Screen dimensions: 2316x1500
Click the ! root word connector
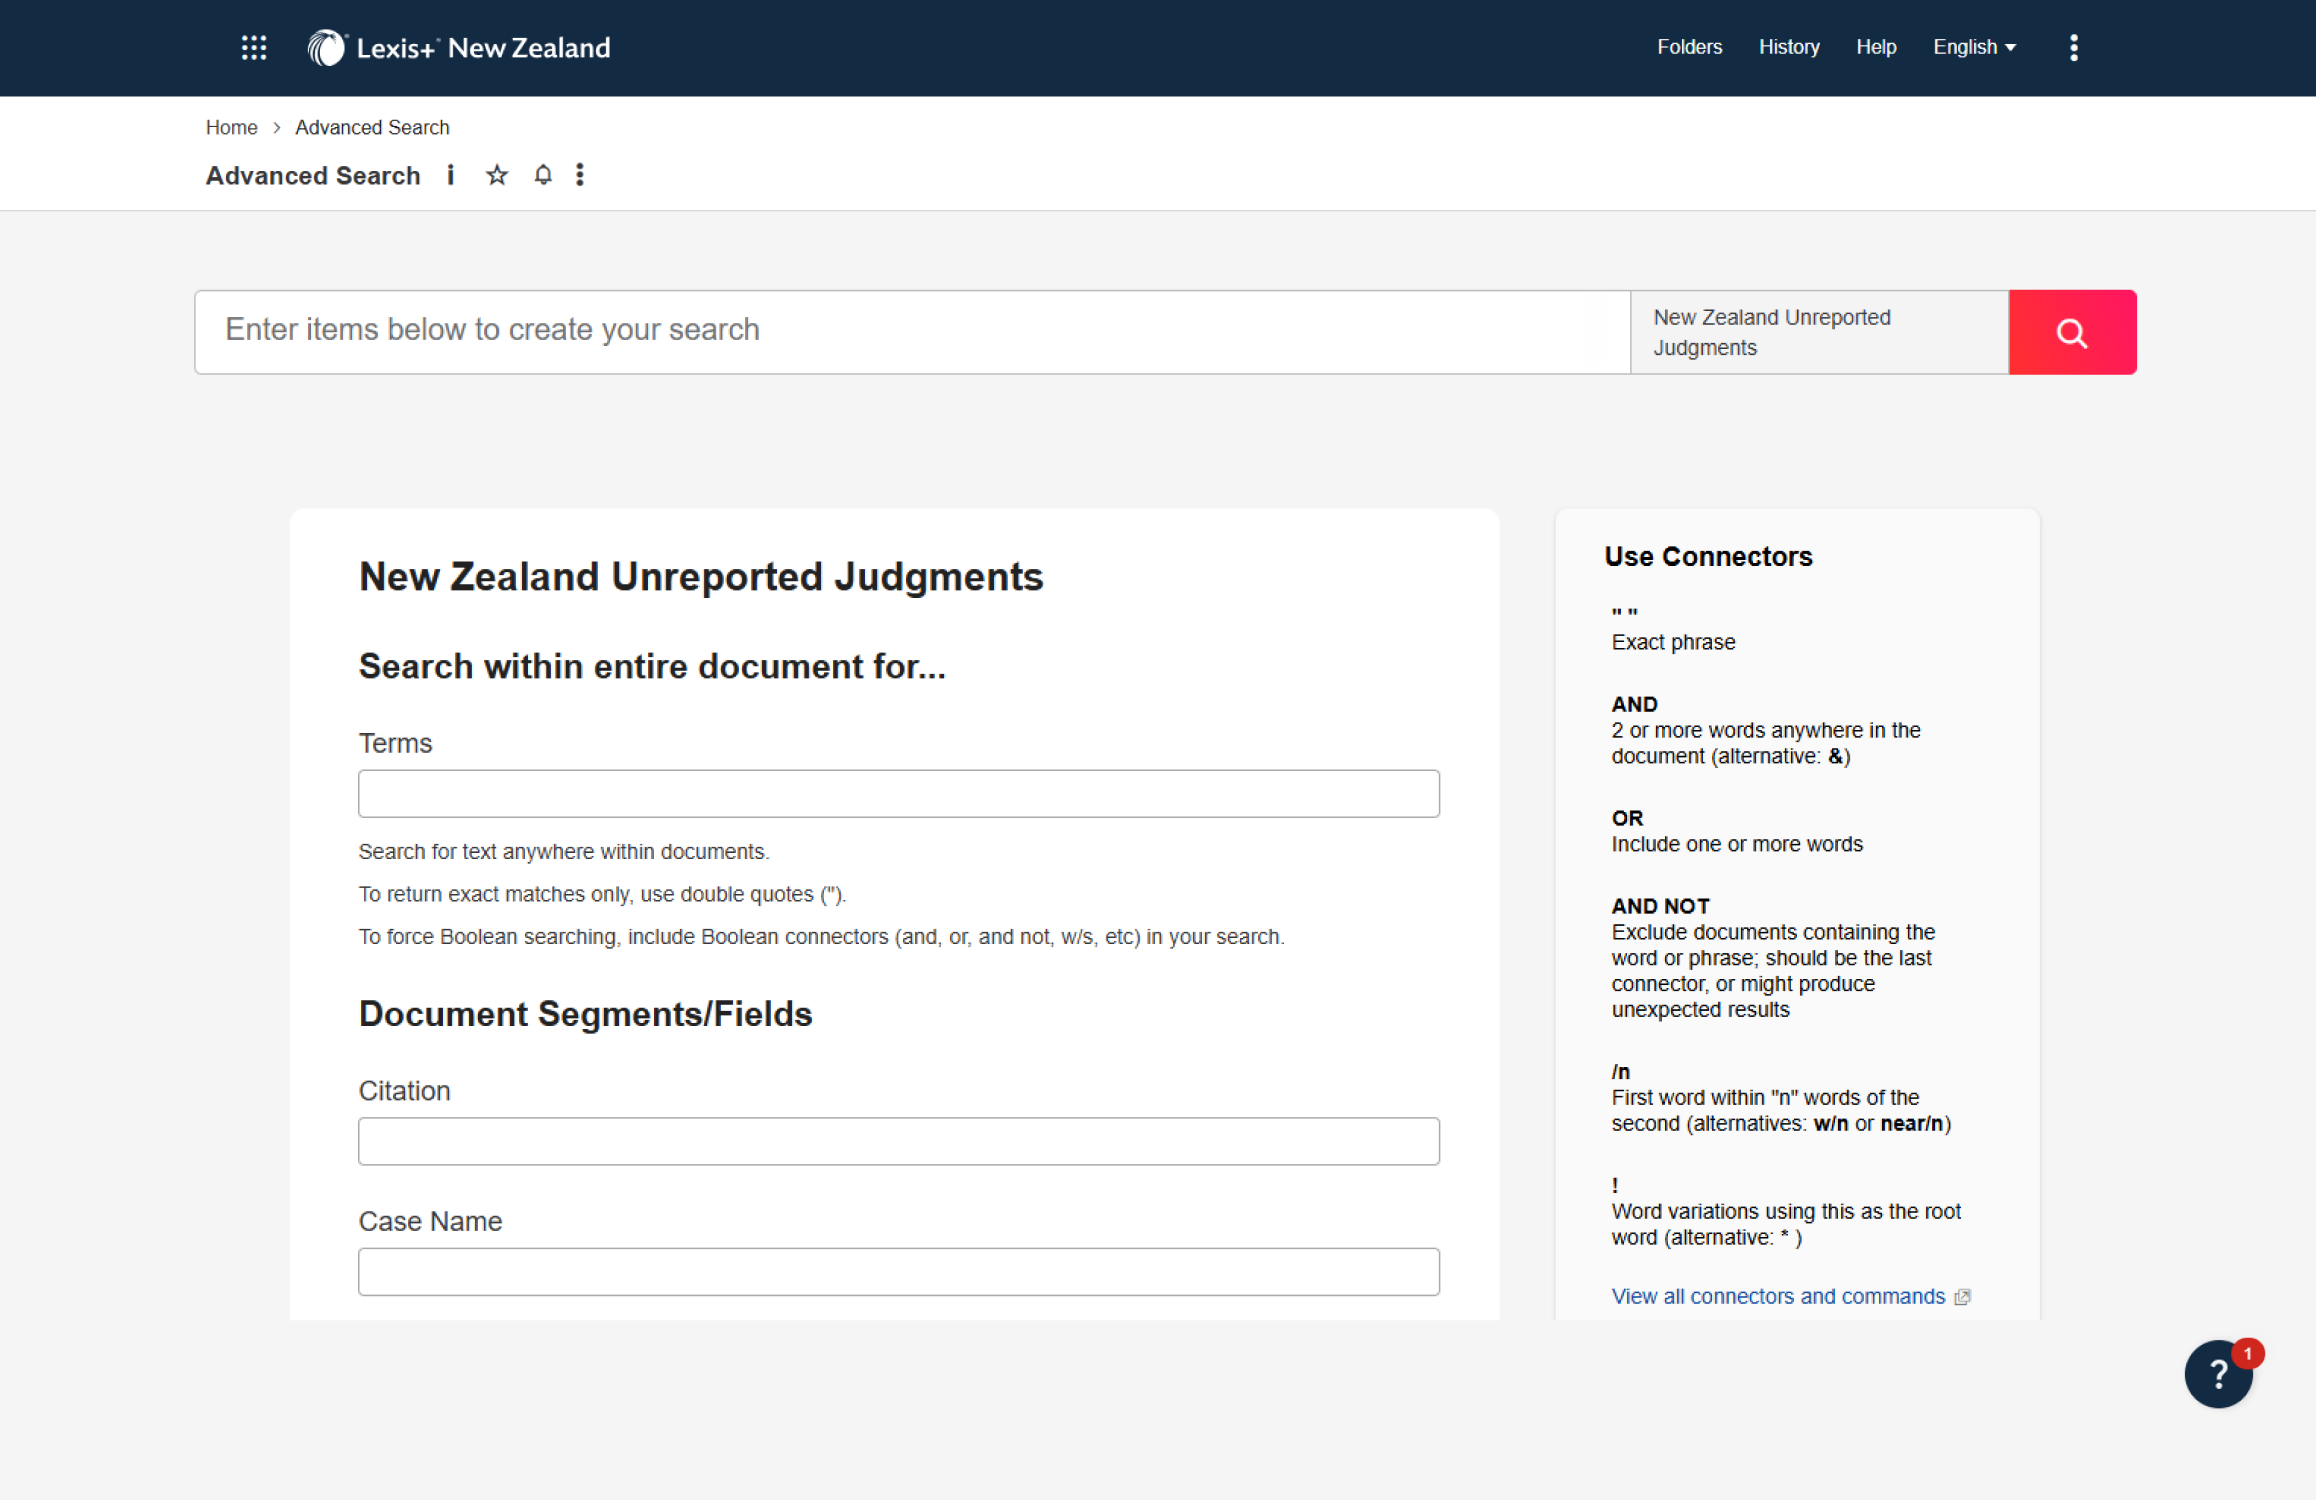[1615, 1185]
